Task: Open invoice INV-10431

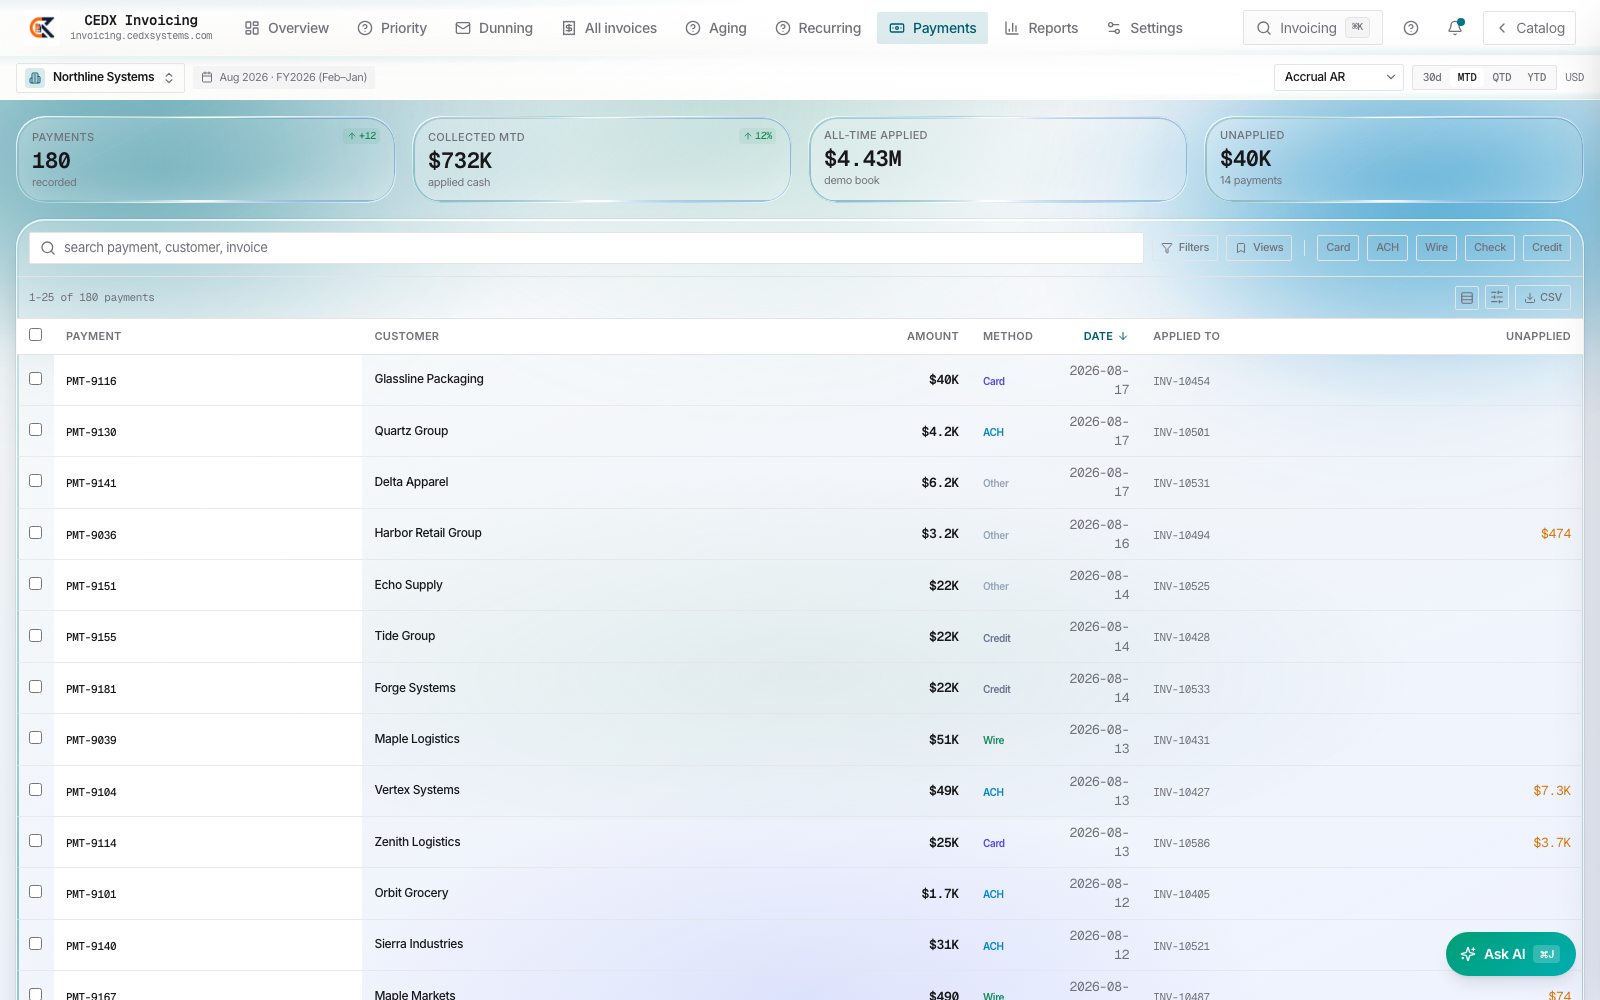Action: 1181,740
